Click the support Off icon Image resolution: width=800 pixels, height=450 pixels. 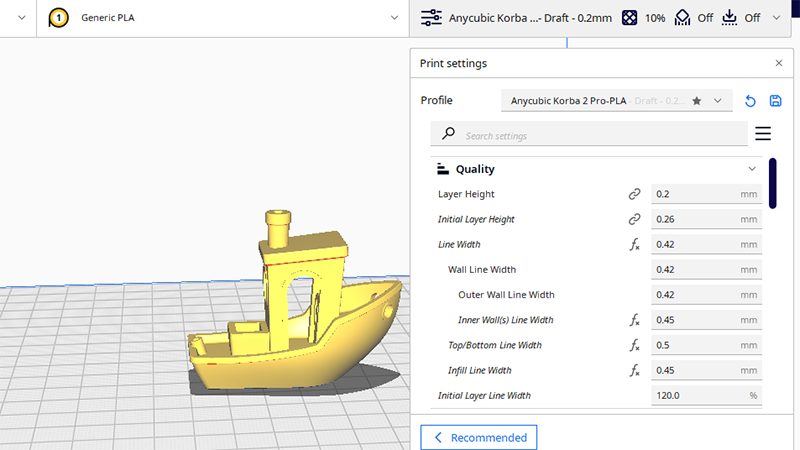tap(684, 18)
